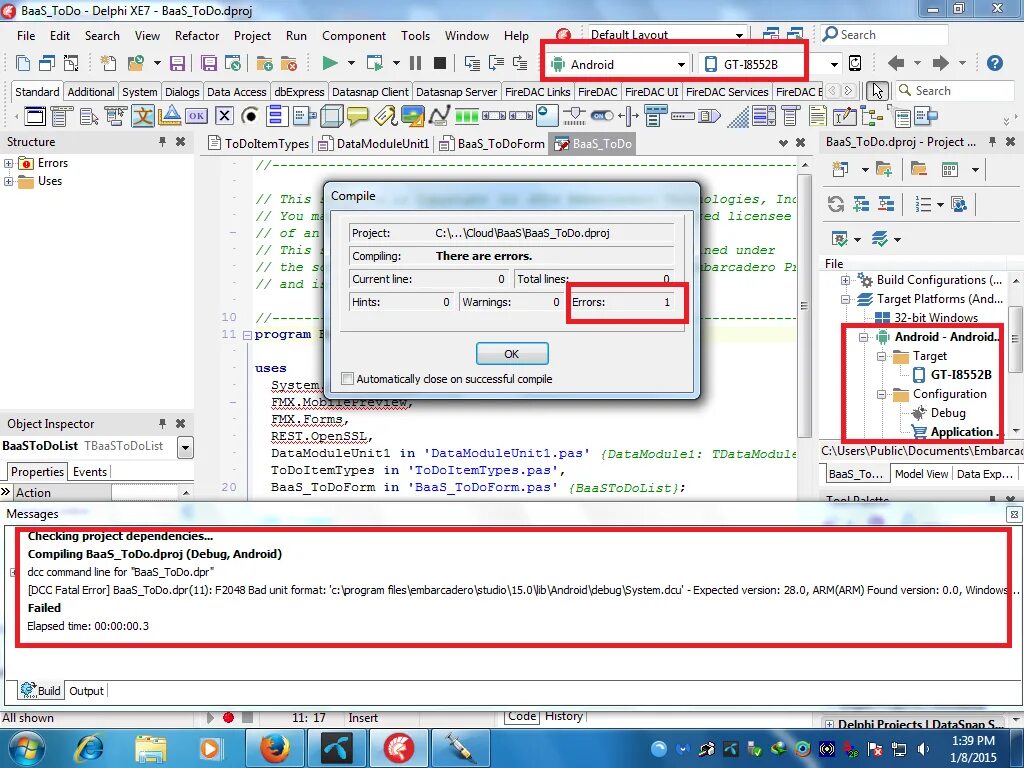Image resolution: width=1024 pixels, height=768 pixels.
Task: Select the Additional palette tab
Action: pos(91,92)
